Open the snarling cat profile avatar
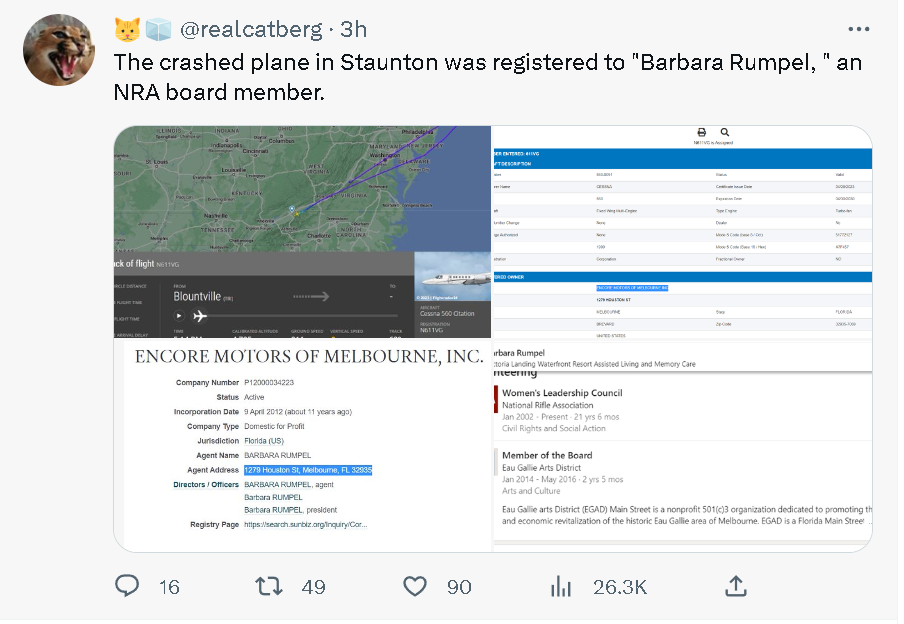Image resolution: width=904 pixels, height=624 pixels. (59, 50)
